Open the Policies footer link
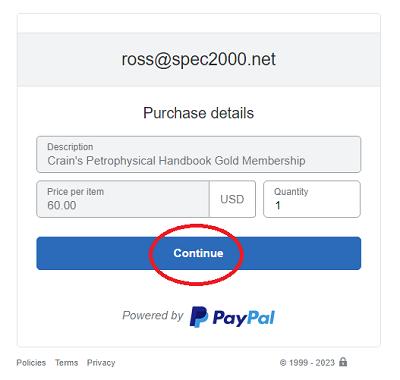The width and height of the screenshot is (400, 380). (31, 363)
